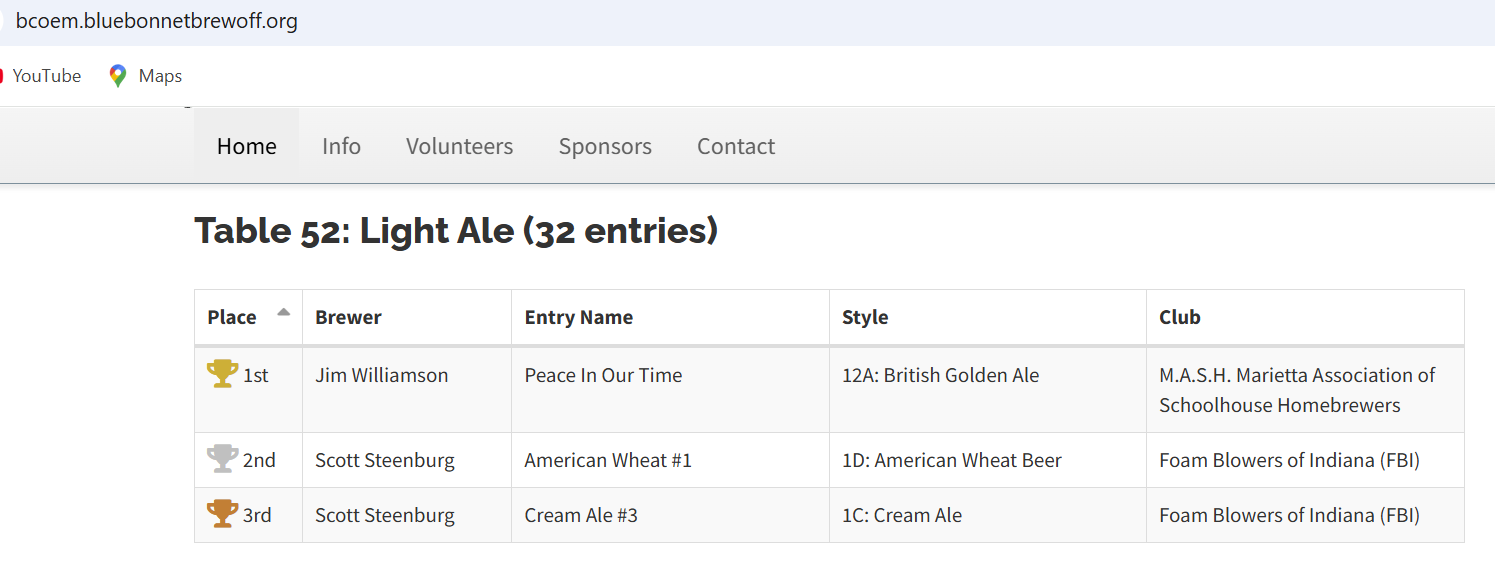Go to the Volunteers menu item
This screenshot has width=1495, height=588.
(x=459, y=146)
